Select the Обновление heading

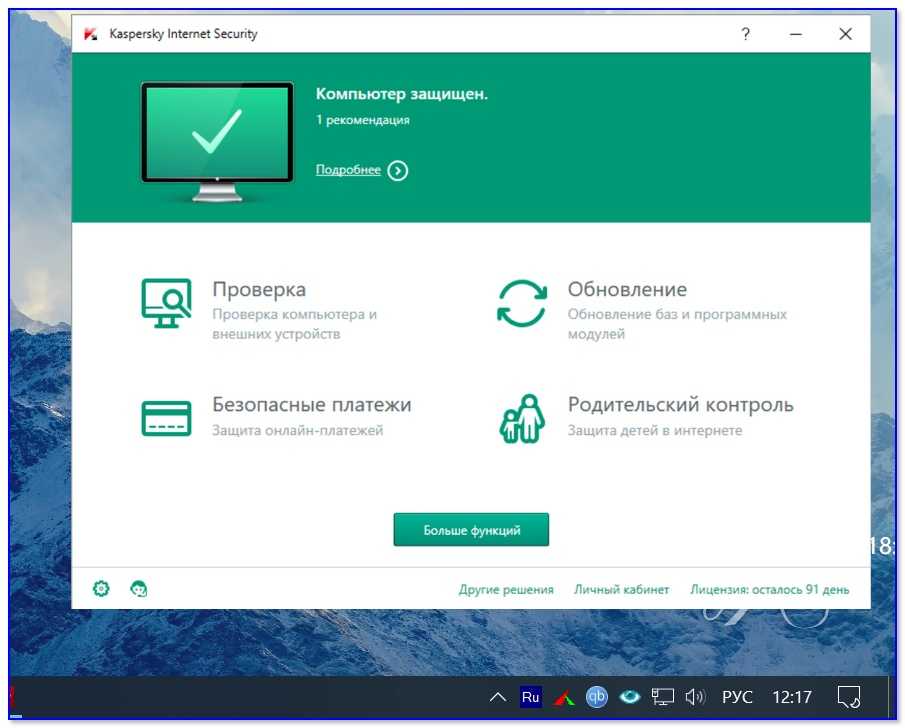pos(627,289)
